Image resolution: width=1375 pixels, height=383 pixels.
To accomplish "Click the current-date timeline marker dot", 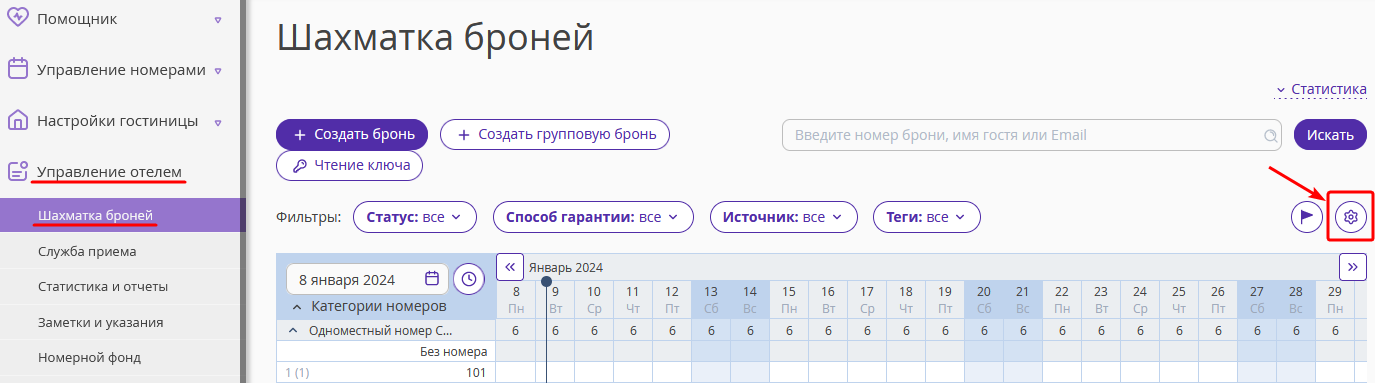I will point(546,281).
